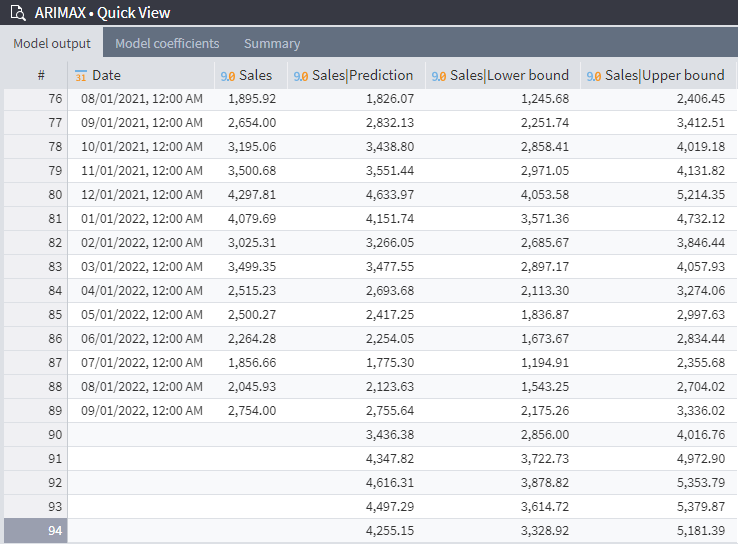
Task: Click the prediction value 4,347.82
Action: [390, 459]
